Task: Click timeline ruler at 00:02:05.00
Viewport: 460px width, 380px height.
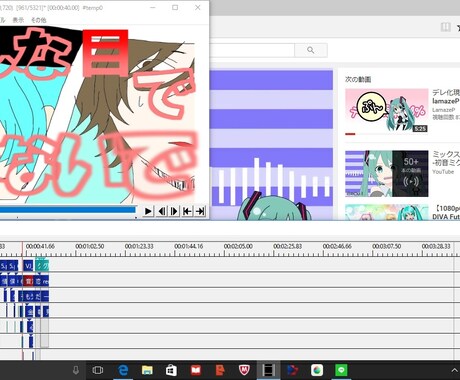Action: [x=238, y=246]
